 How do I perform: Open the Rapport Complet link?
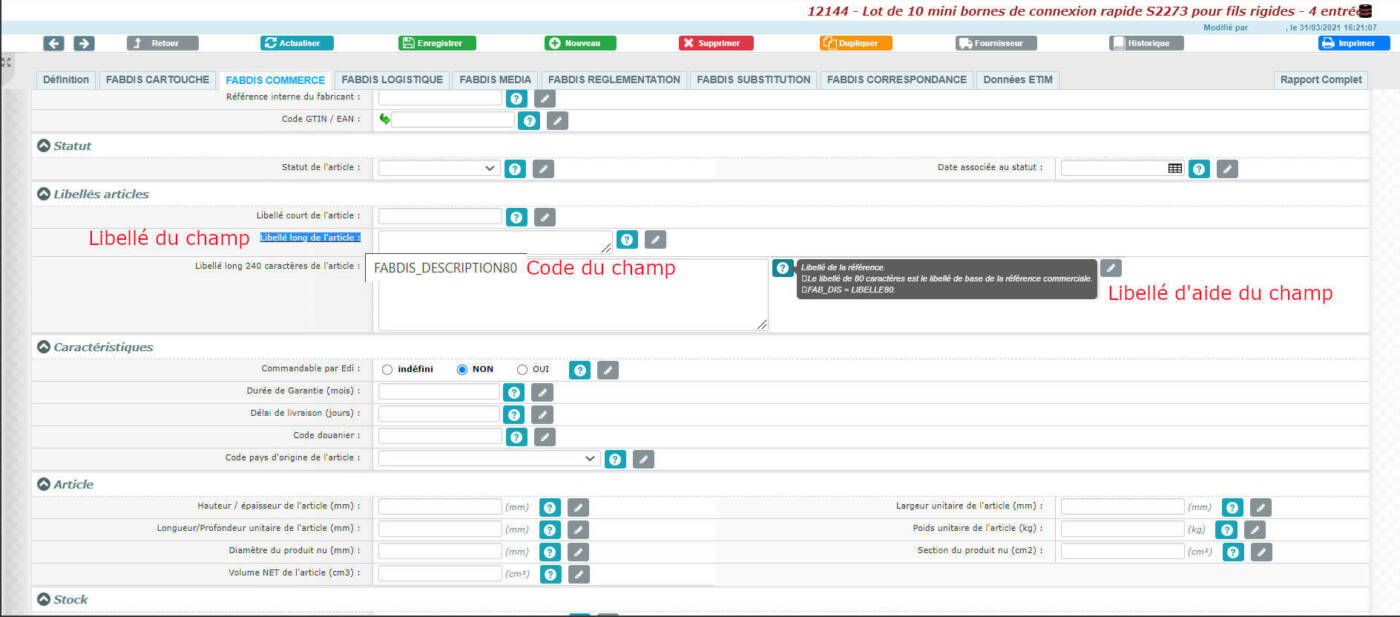[1320, 79]
